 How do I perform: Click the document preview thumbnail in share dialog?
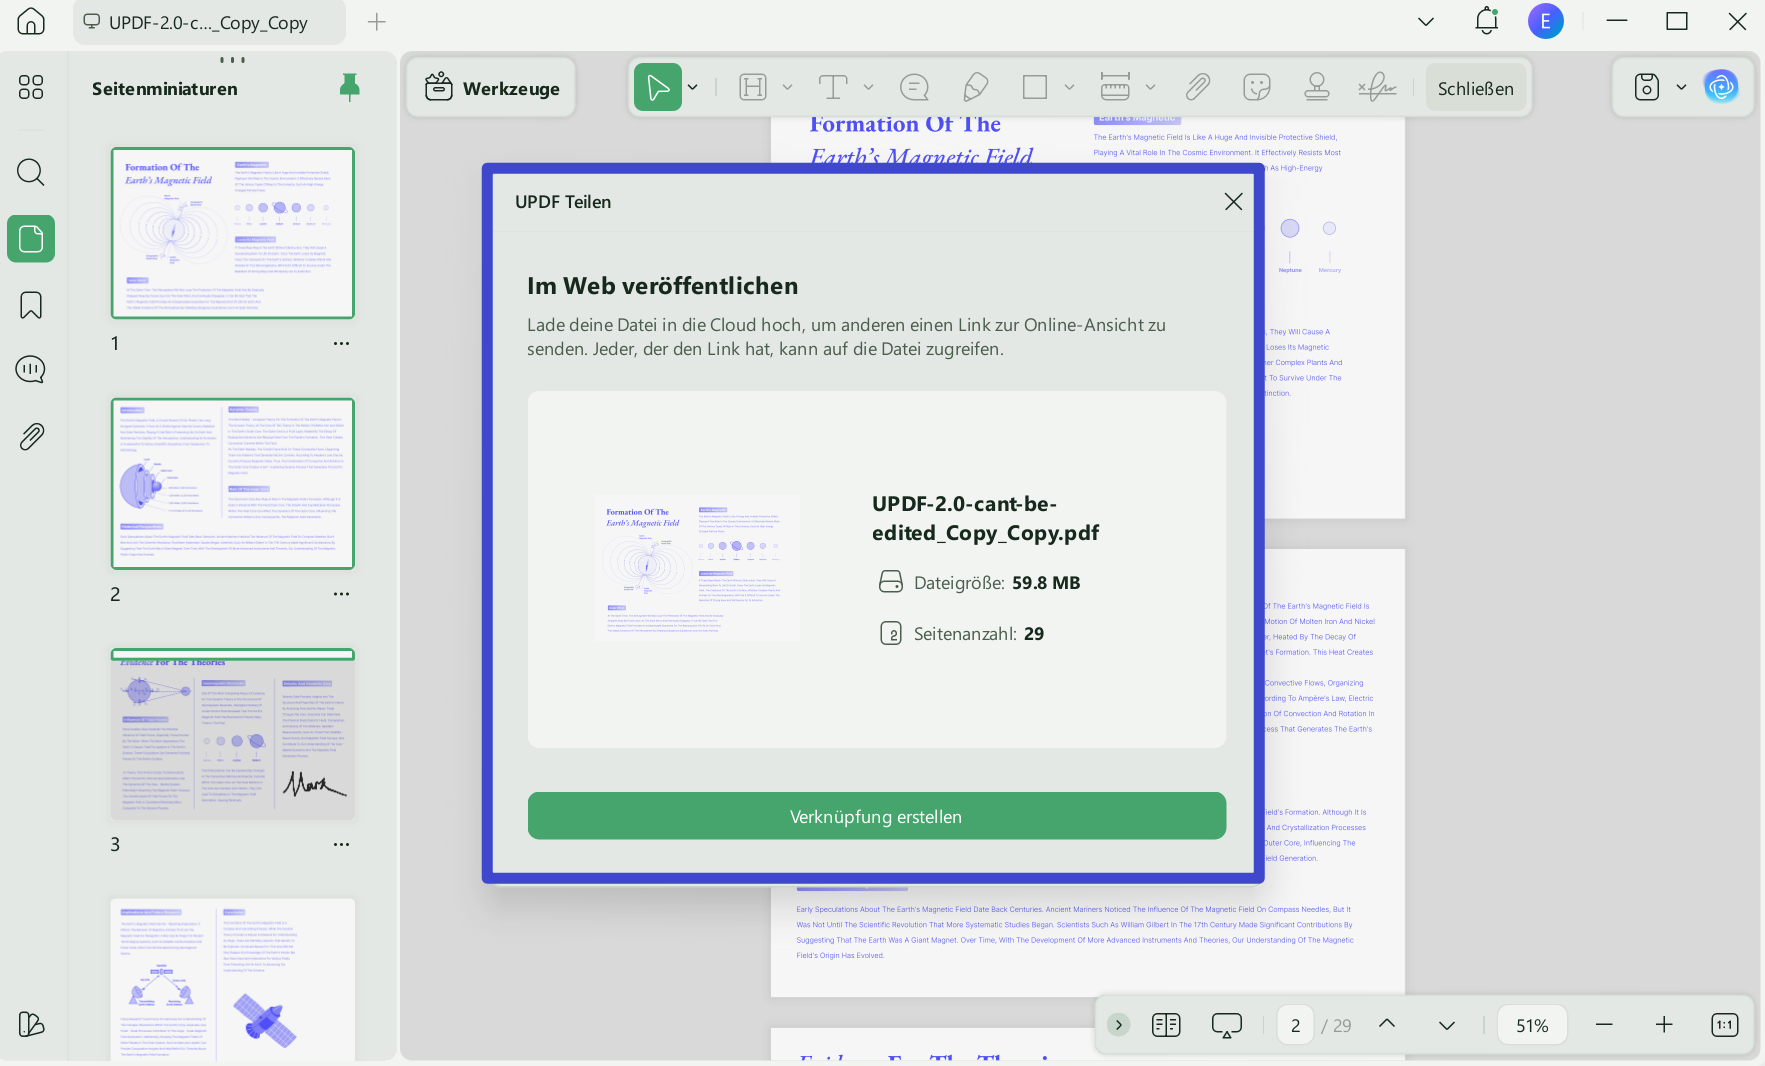pos(697,567)
